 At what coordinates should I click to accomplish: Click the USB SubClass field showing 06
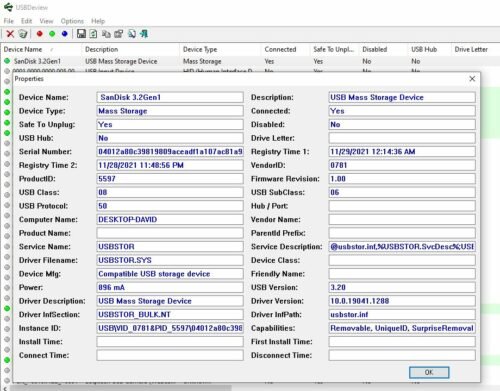[402, 192]
